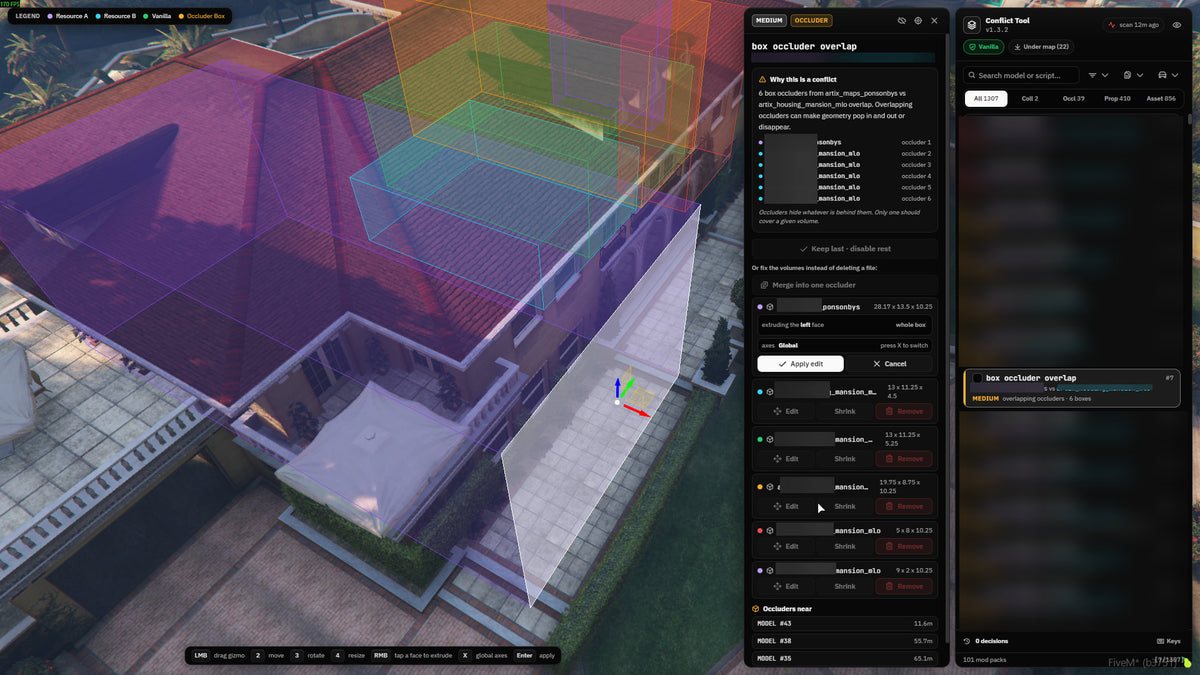Click the box icon of the 13 x 11.25 x 5.25 occluder
The width and height of the screenshot is (1200, 675).
770,439
